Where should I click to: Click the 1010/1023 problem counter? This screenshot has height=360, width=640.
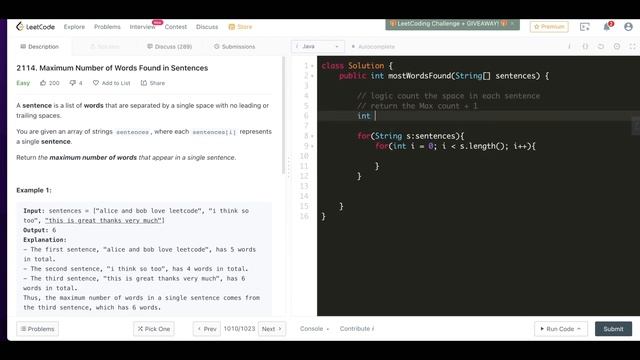(239, 329)
